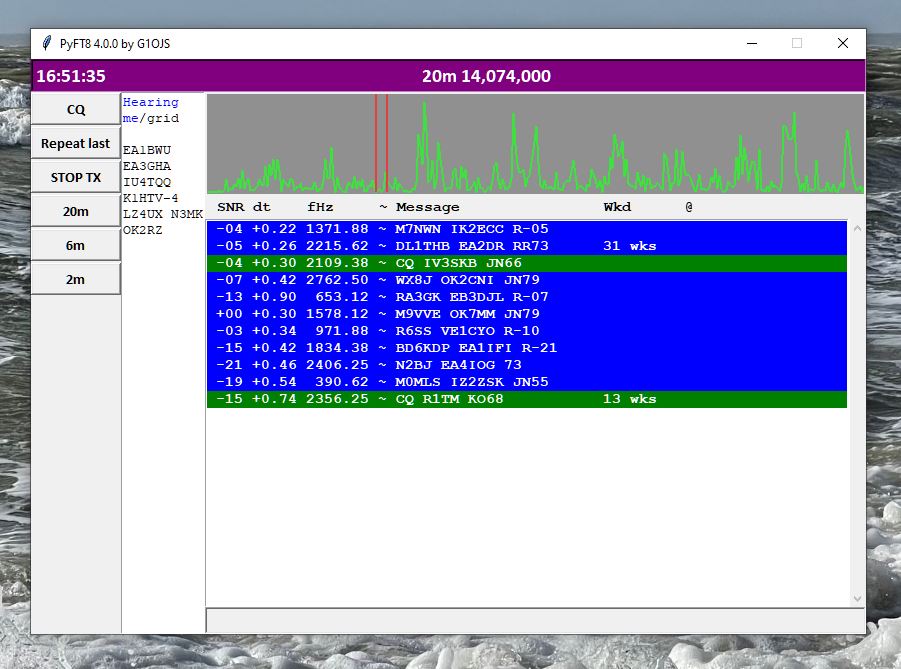Image resolution: width=901 pixels, height=669 pixels.
Task: Click the red TX marker on the spectrum
Action: click(382, 143)
